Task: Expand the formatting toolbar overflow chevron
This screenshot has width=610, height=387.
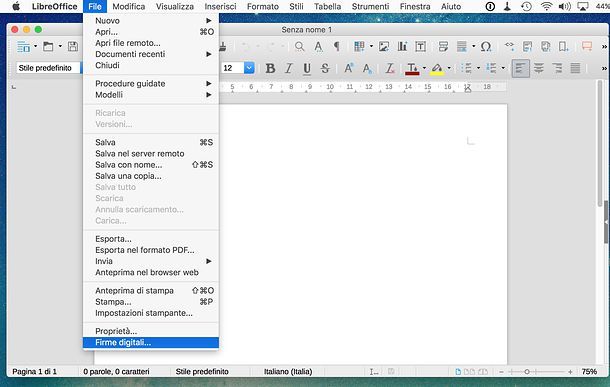Action: coord(604,68)
